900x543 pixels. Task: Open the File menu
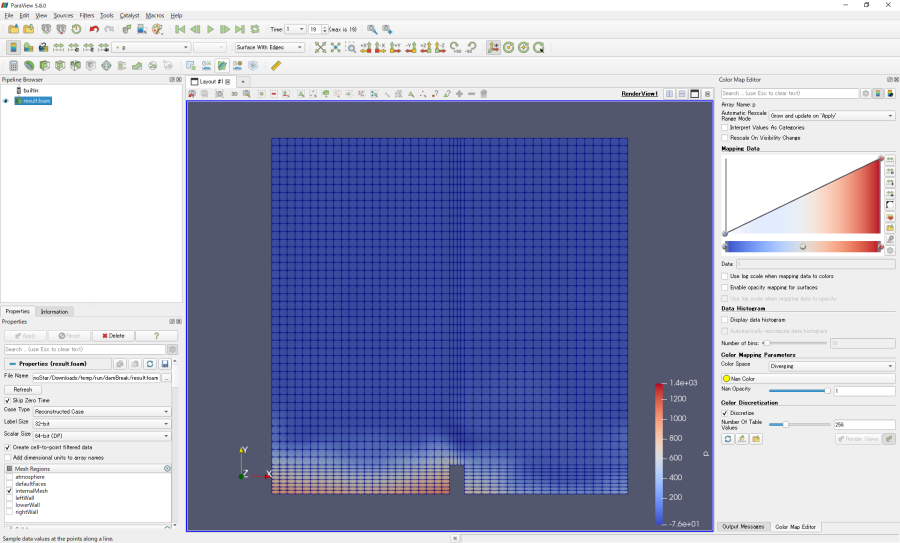9,15
